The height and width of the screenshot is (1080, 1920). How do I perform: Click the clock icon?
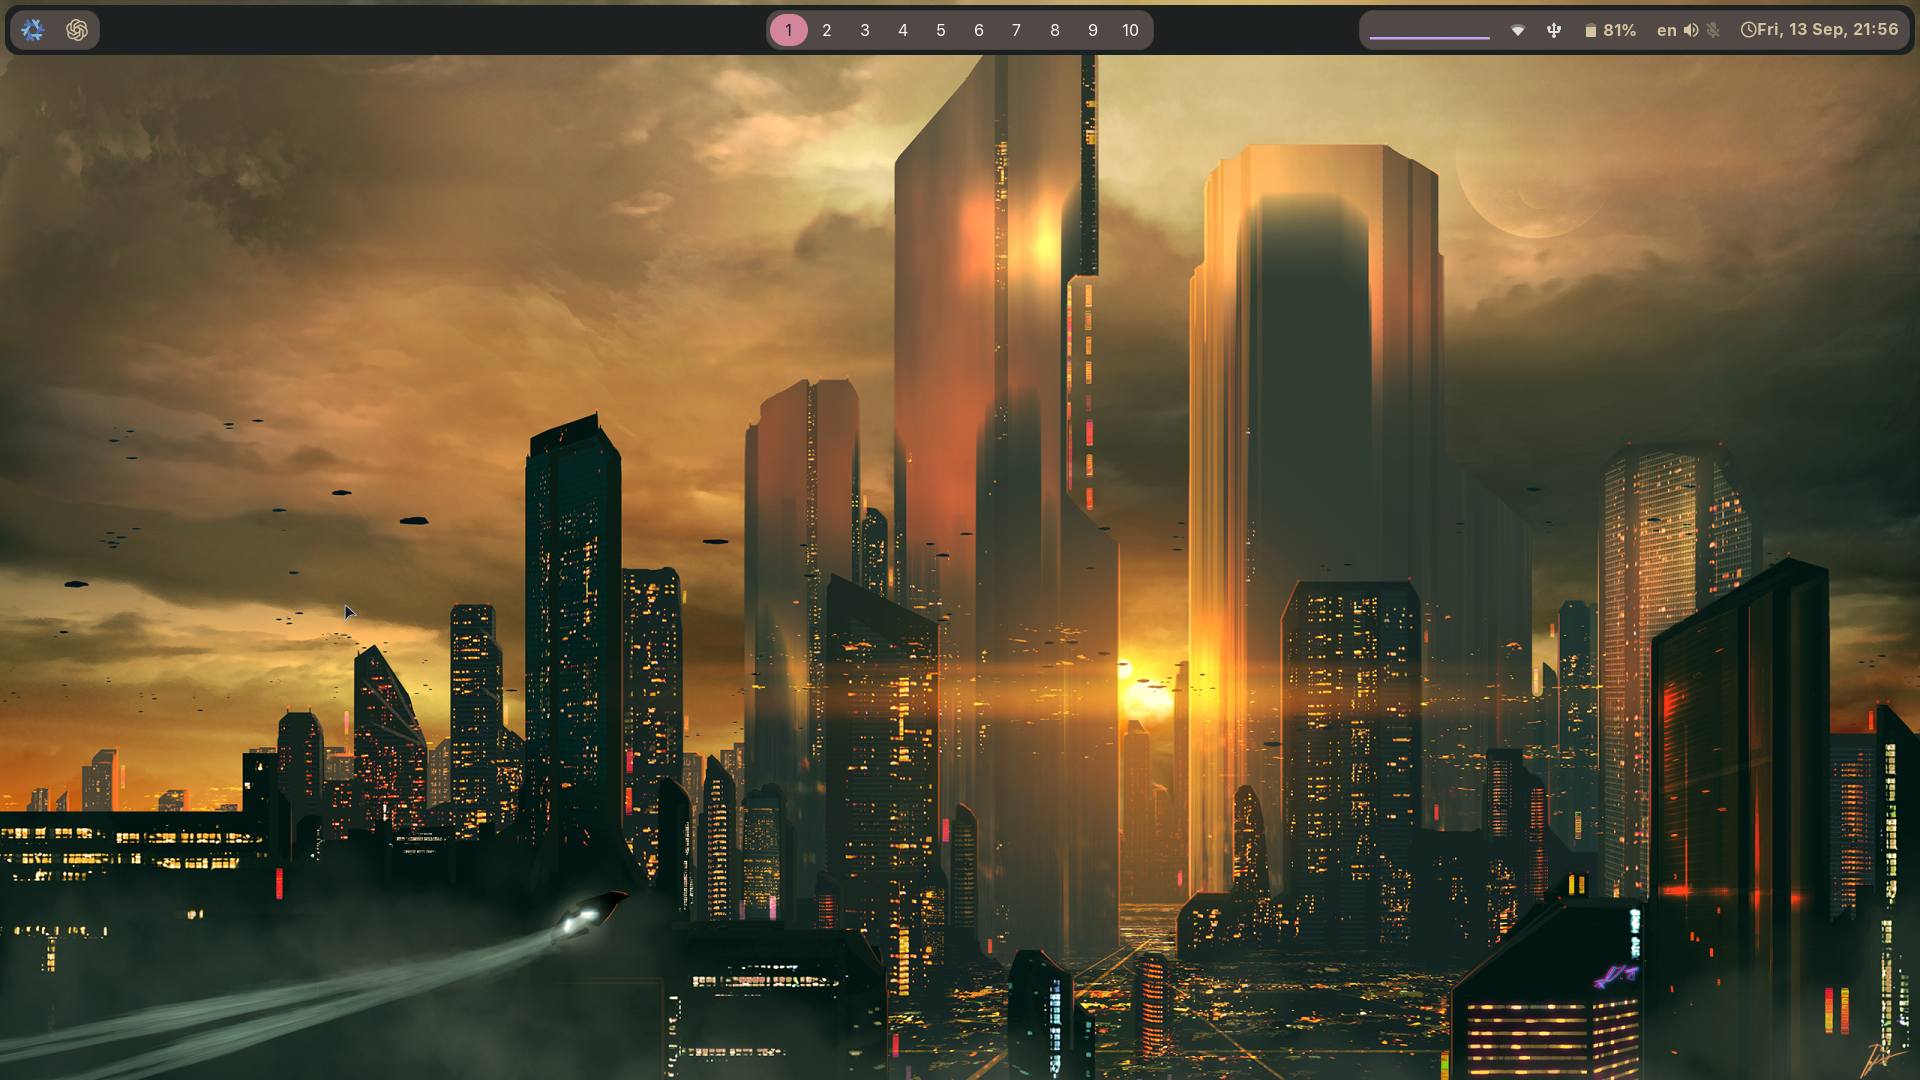1748,30
